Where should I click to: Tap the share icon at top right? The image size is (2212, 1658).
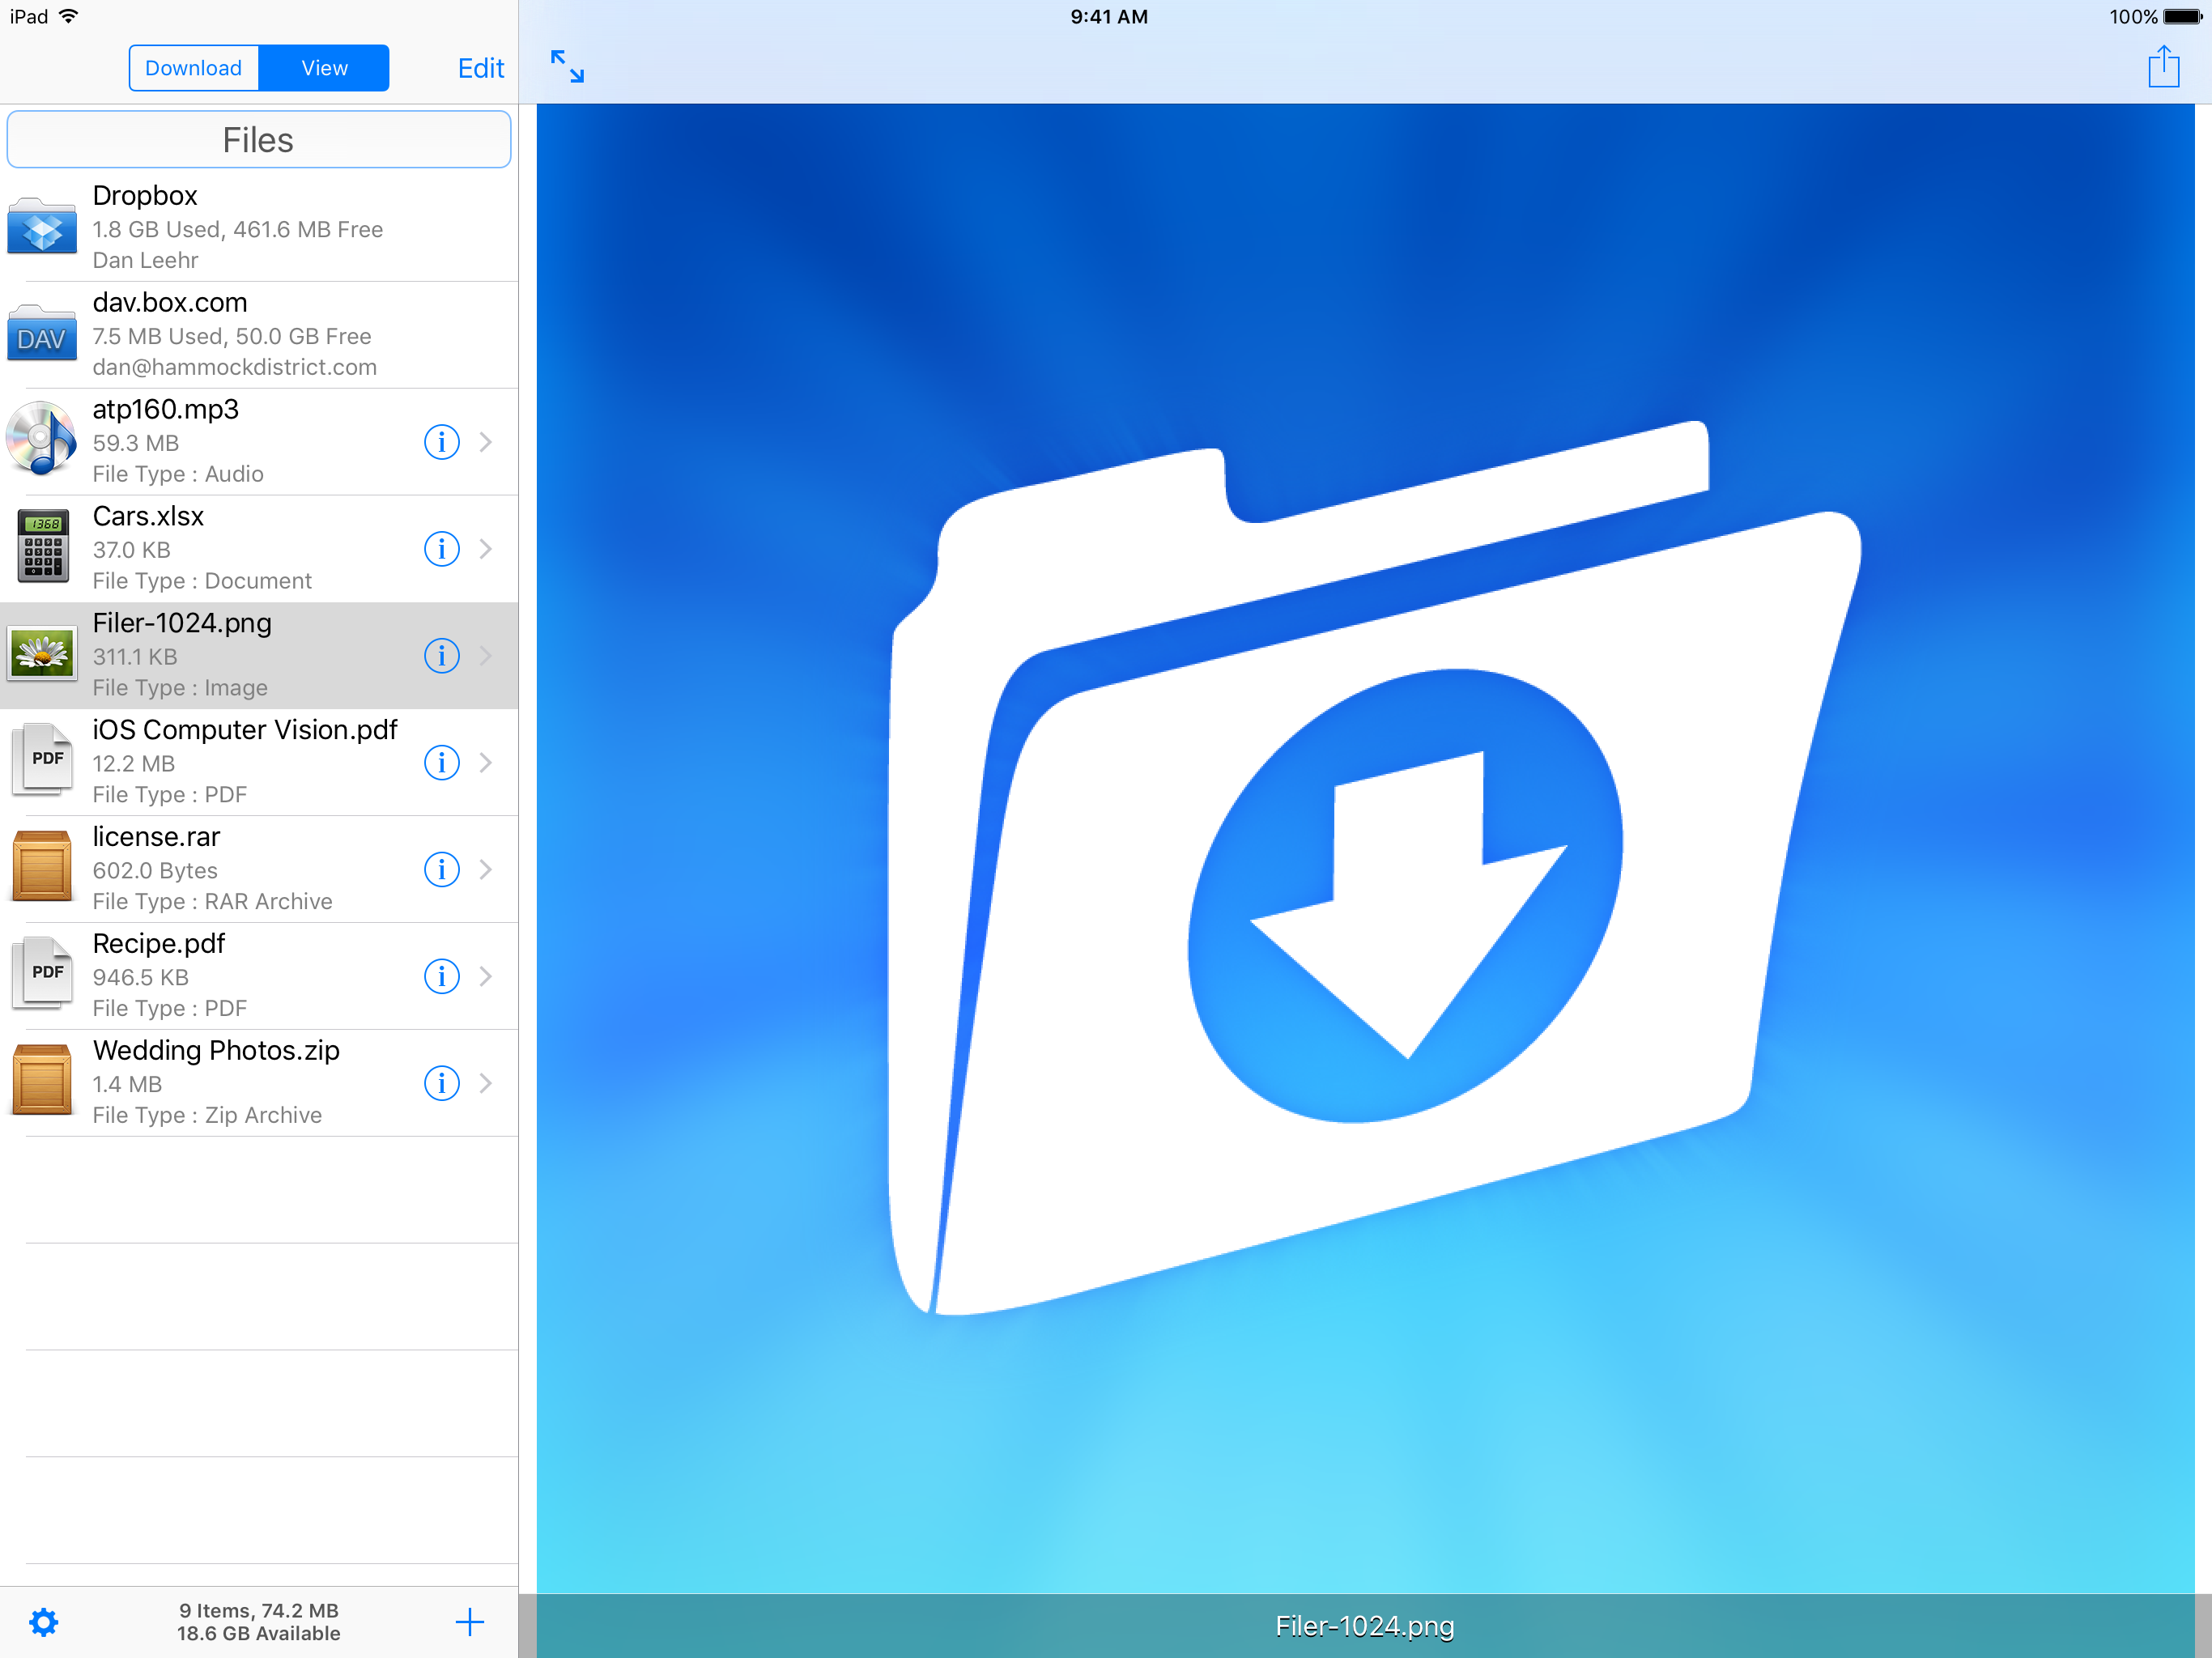pyautogui.click(x=2163, y=67)
